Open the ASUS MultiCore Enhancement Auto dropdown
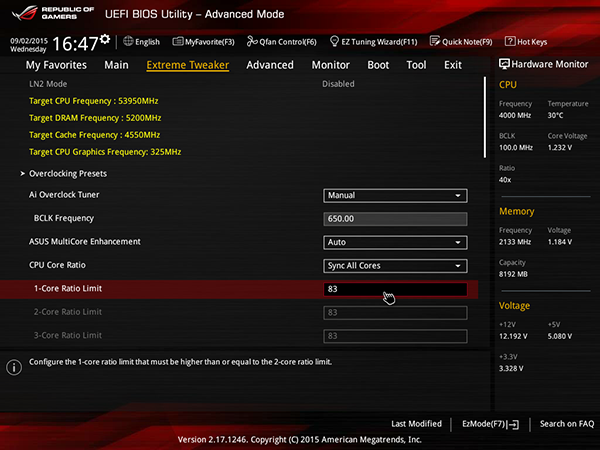Viewport: 600px width, 450px height. 395,242
